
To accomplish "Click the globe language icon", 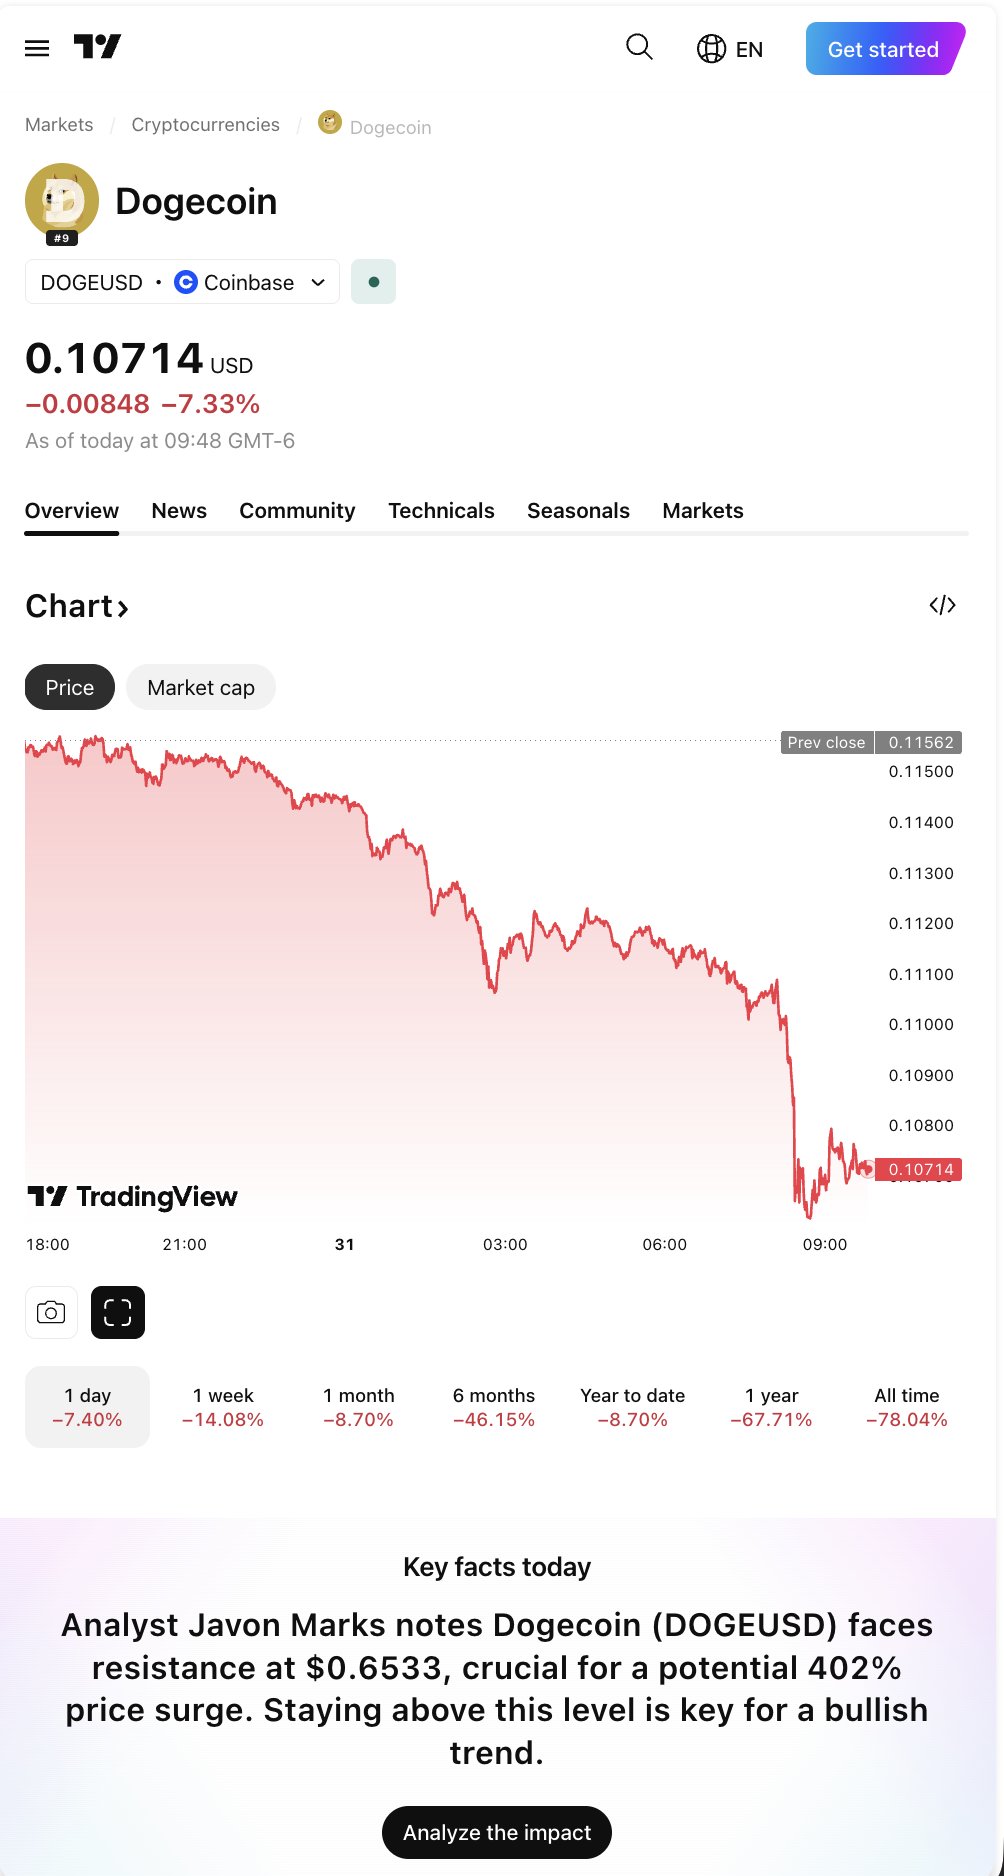I will [x=711, y=49].
